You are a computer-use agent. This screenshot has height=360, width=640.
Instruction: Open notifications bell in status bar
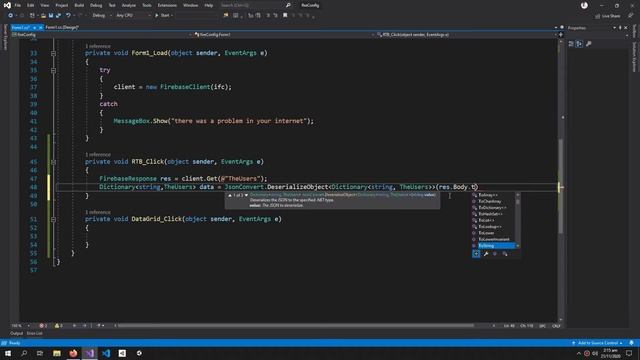tap(631, 343)
